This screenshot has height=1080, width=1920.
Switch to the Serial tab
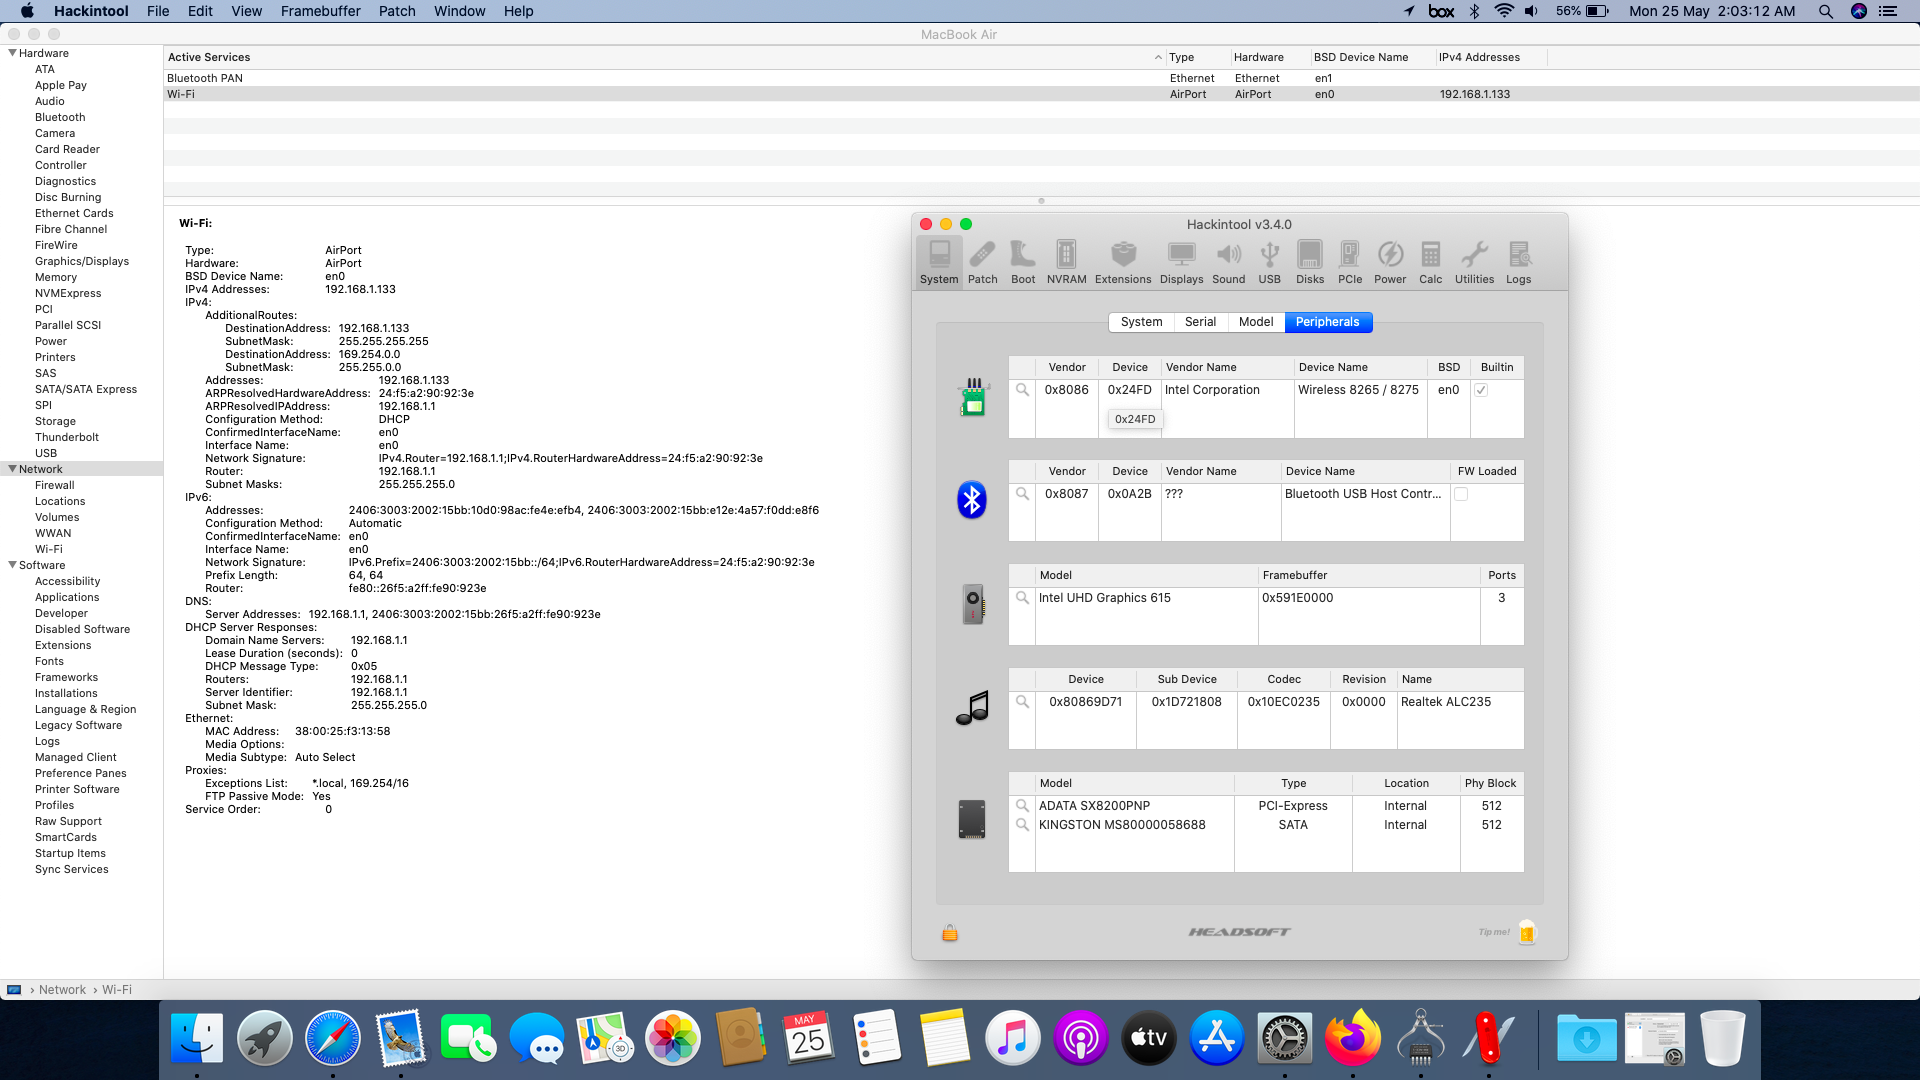coord(1200,322)
